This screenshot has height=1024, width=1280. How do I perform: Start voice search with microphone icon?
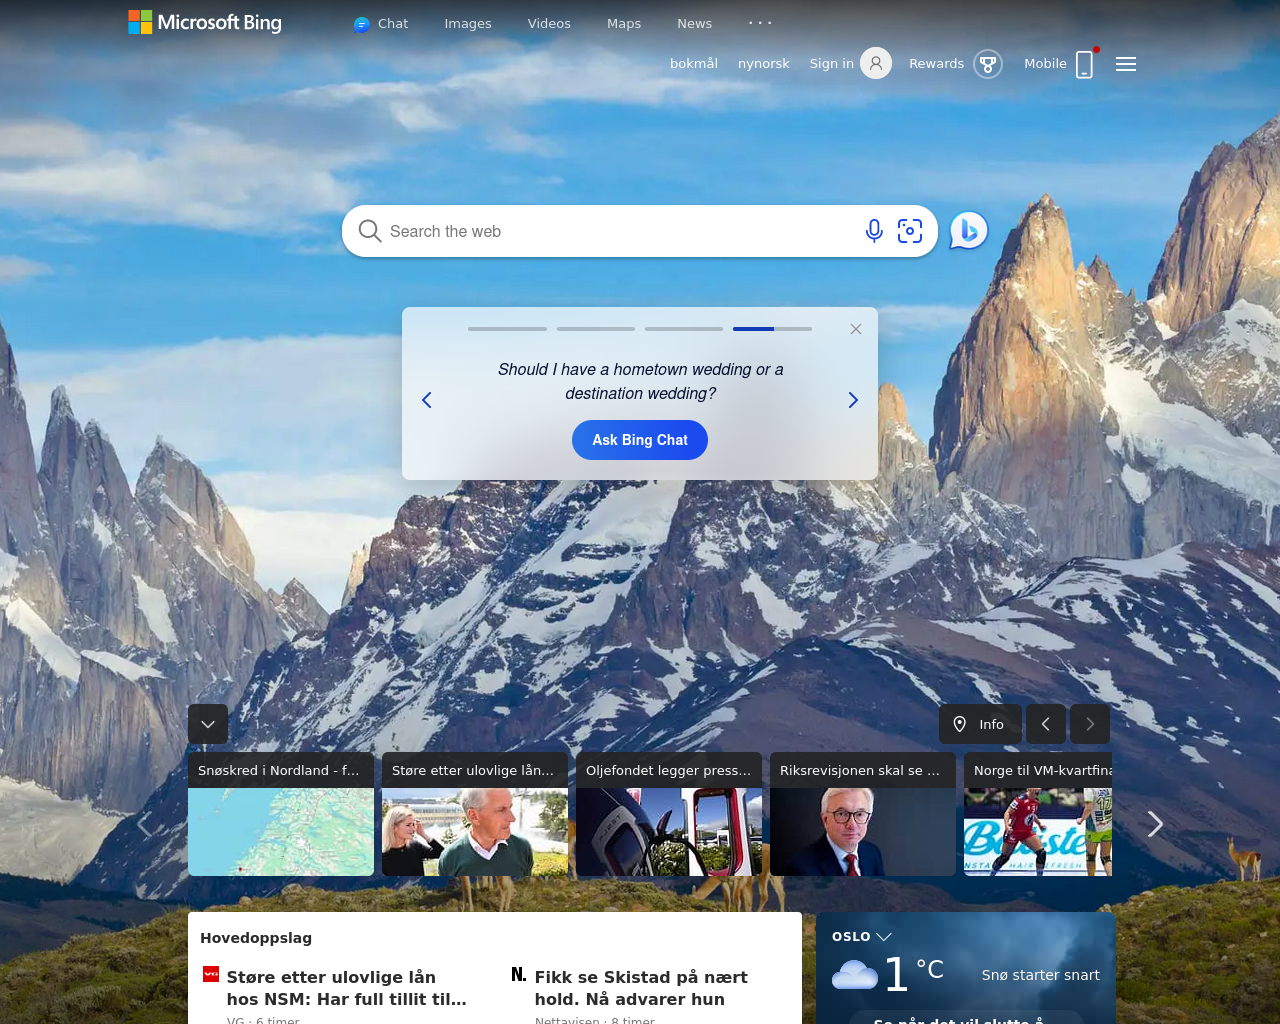click(874, 231)
